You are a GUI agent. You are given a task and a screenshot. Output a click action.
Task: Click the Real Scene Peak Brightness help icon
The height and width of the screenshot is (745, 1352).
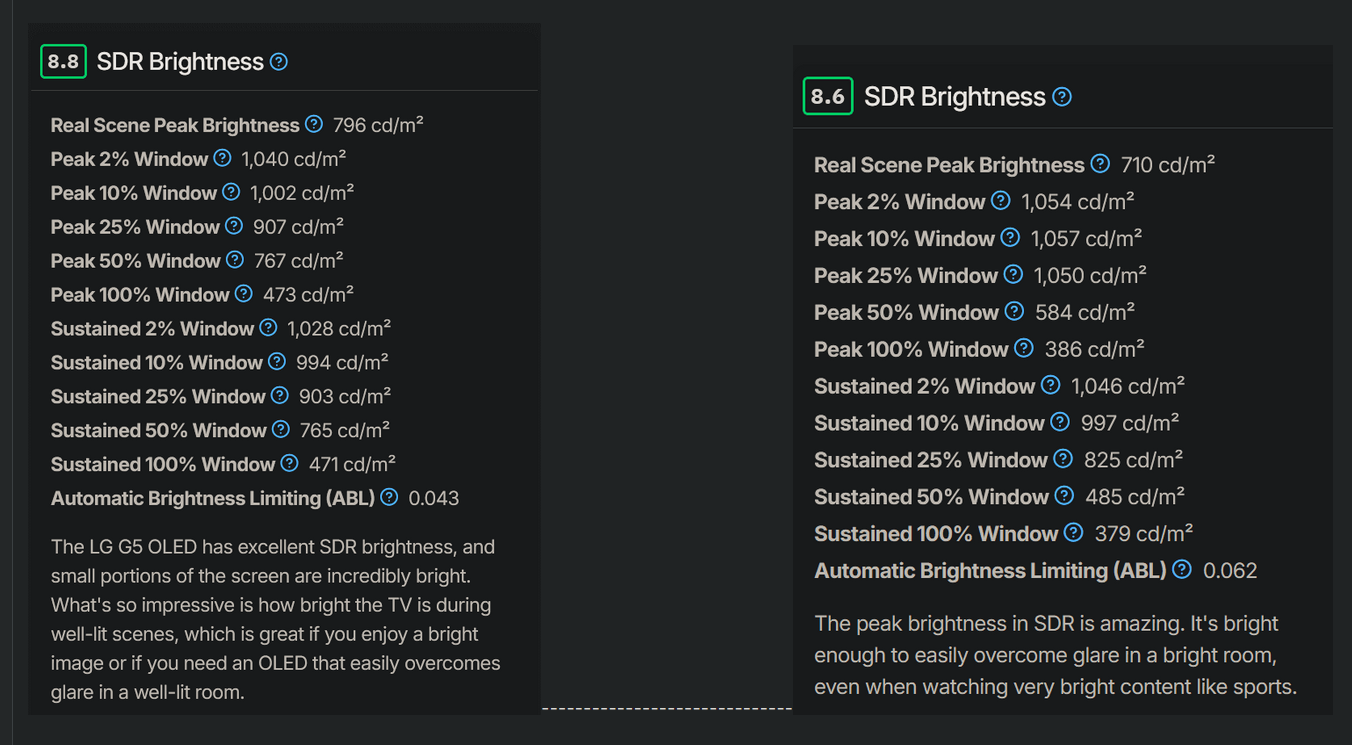pos(314,124)
